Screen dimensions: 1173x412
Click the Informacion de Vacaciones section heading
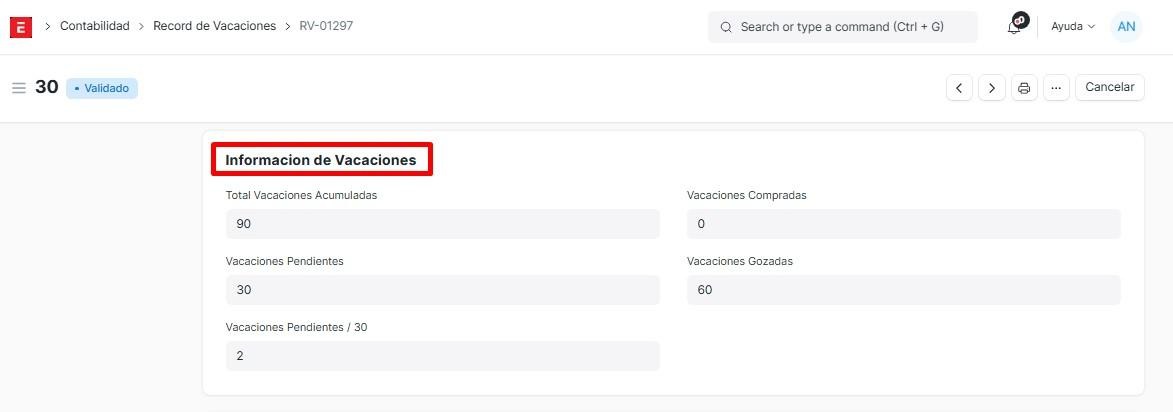[x=320, y=160]
